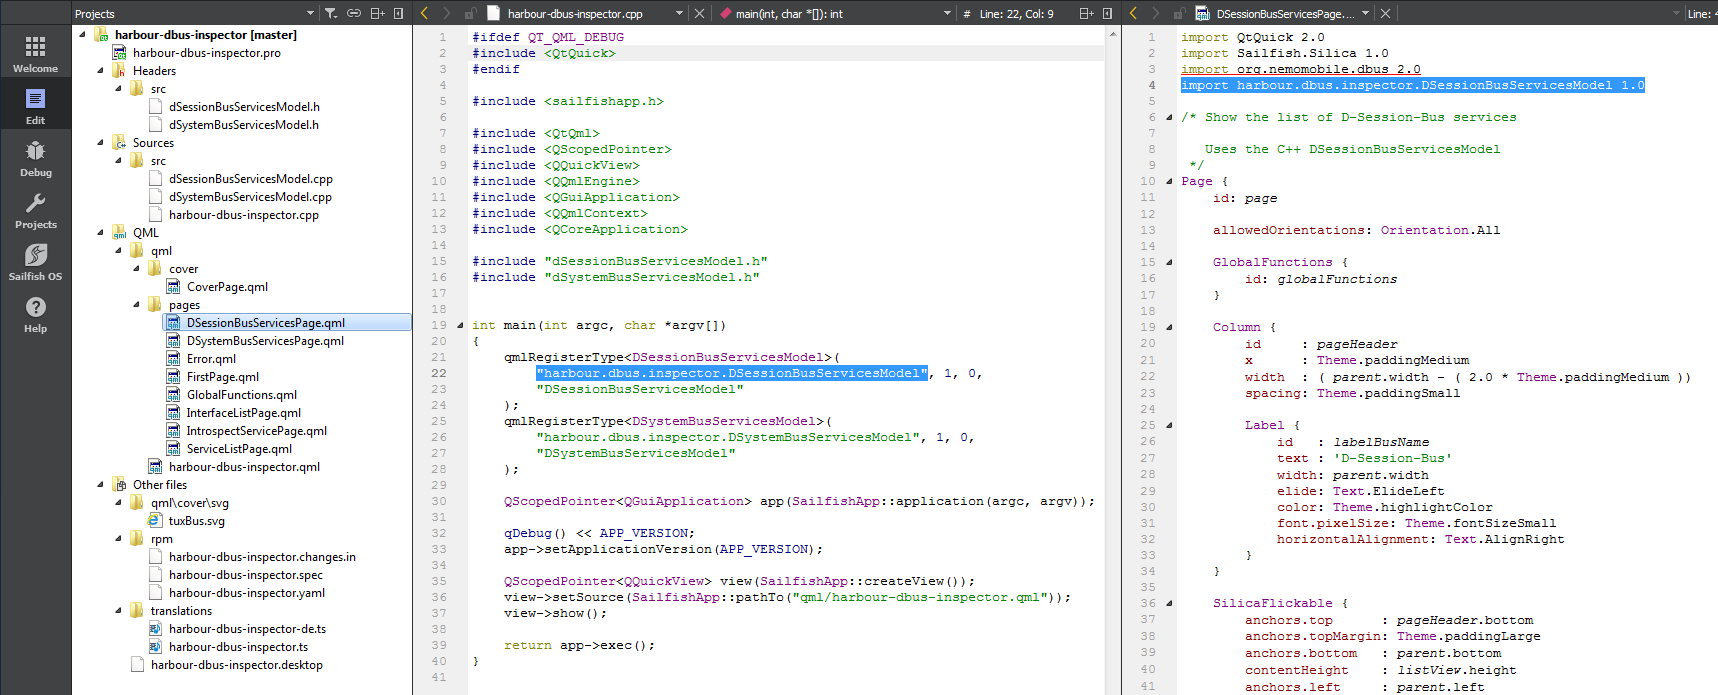The image size is (1718, 695).
Task: Select harbour-dbus-inspector.pro in the tree
Action: (207, 52)
